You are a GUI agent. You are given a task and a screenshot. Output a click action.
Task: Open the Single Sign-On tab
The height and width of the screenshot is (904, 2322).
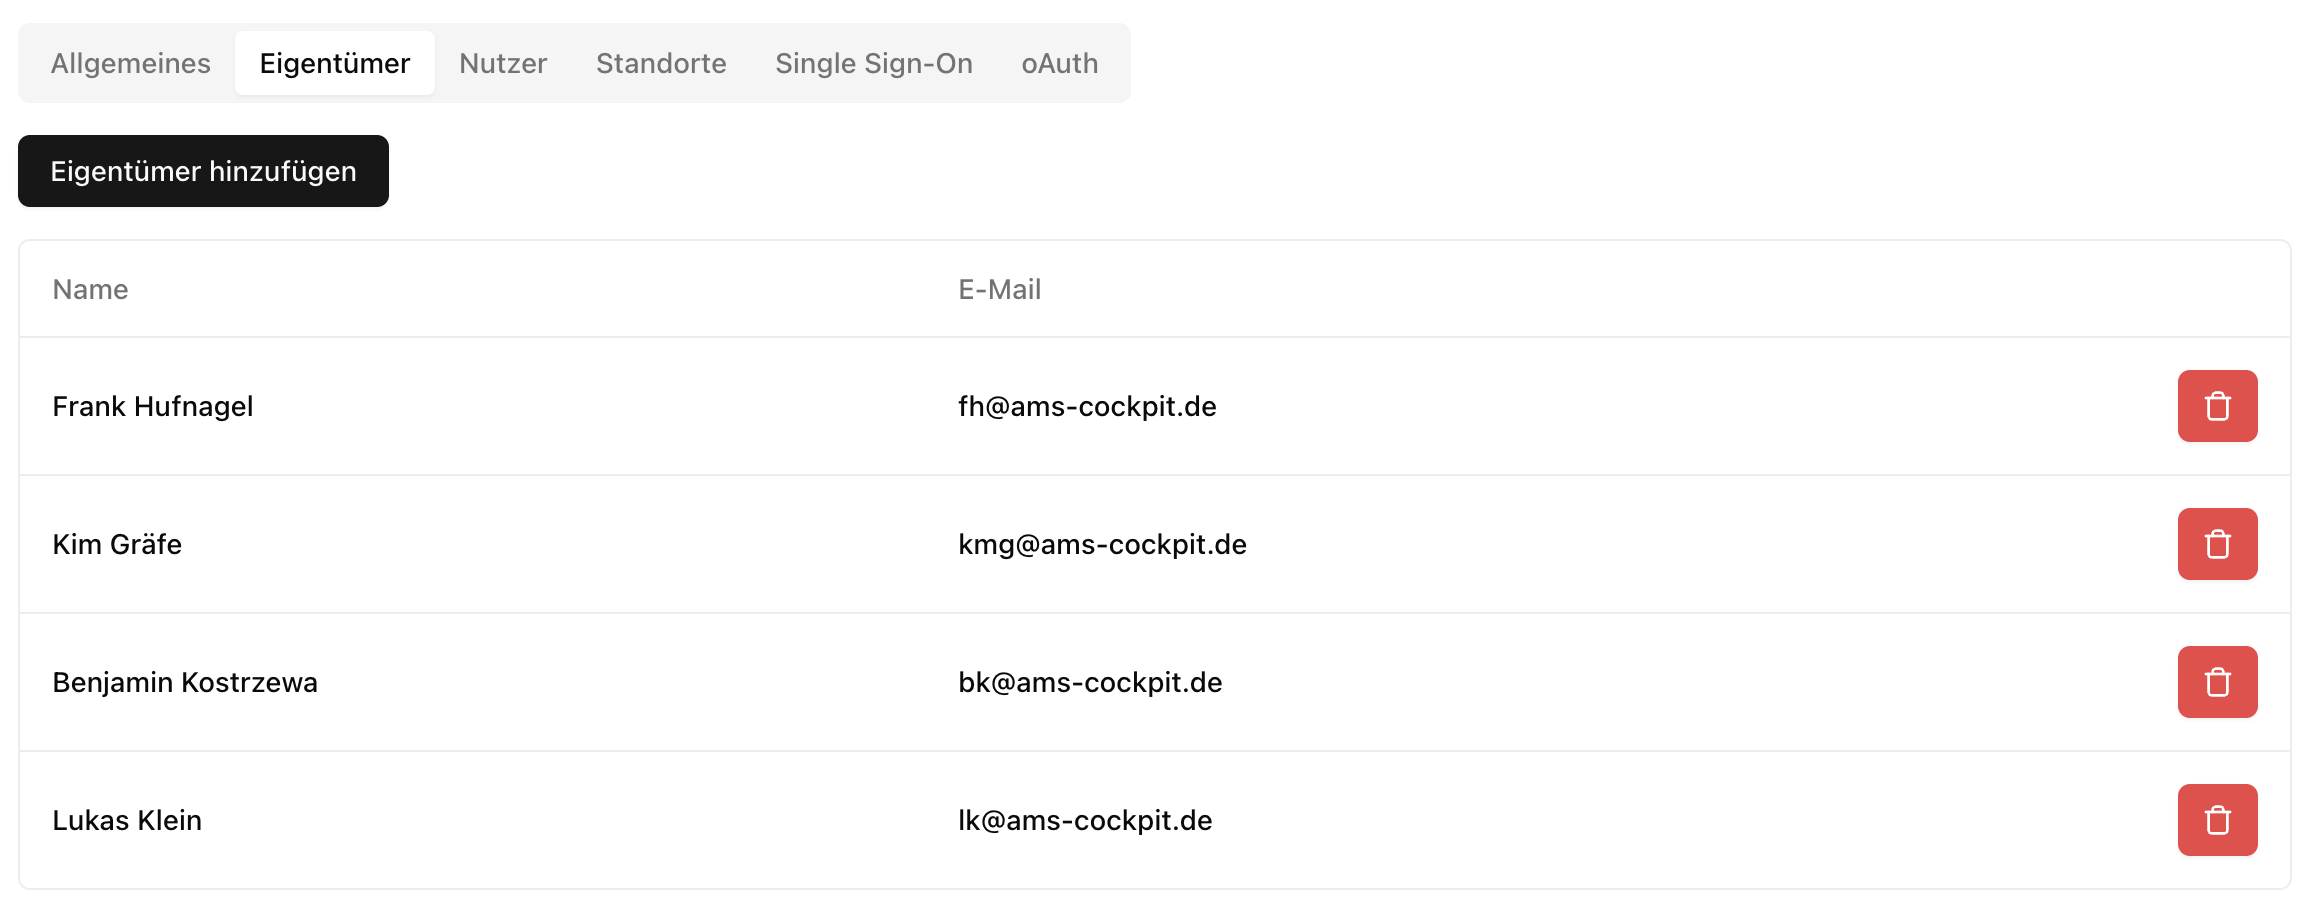[873, 63]
